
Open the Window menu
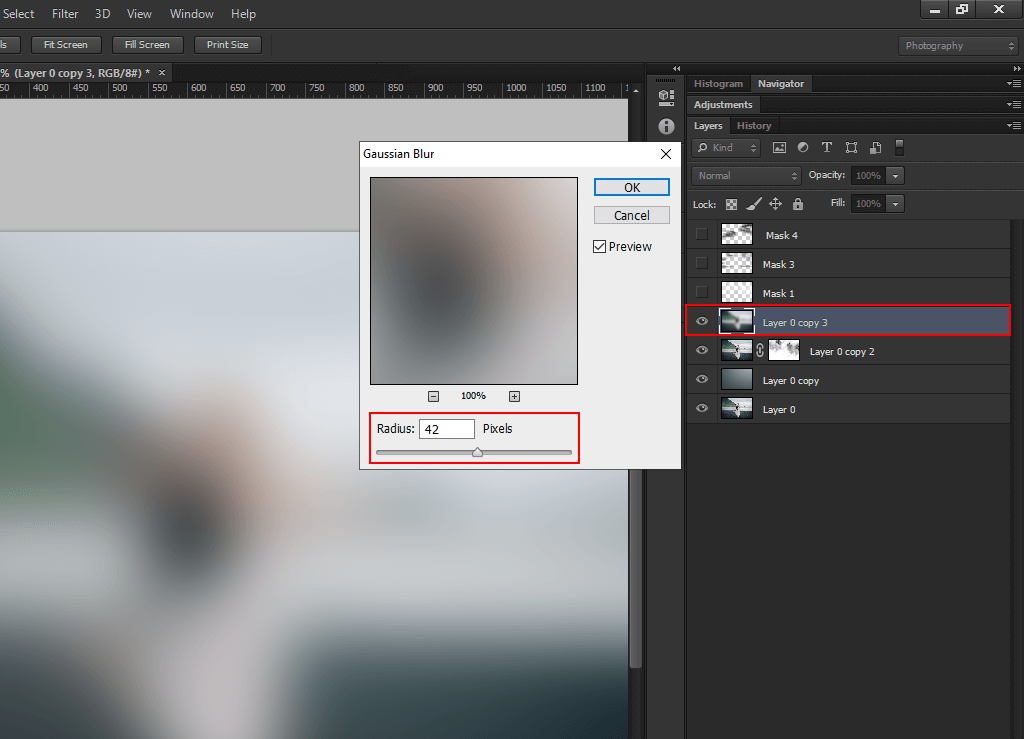tap(192, 14)
